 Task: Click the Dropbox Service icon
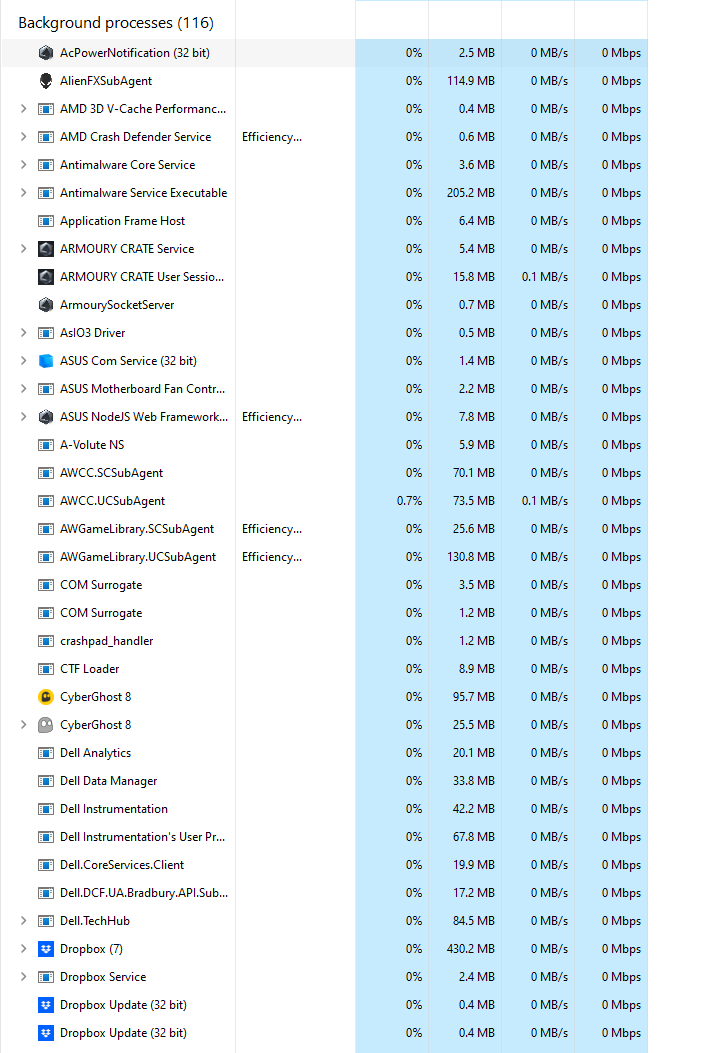click(x=46, y=977)
